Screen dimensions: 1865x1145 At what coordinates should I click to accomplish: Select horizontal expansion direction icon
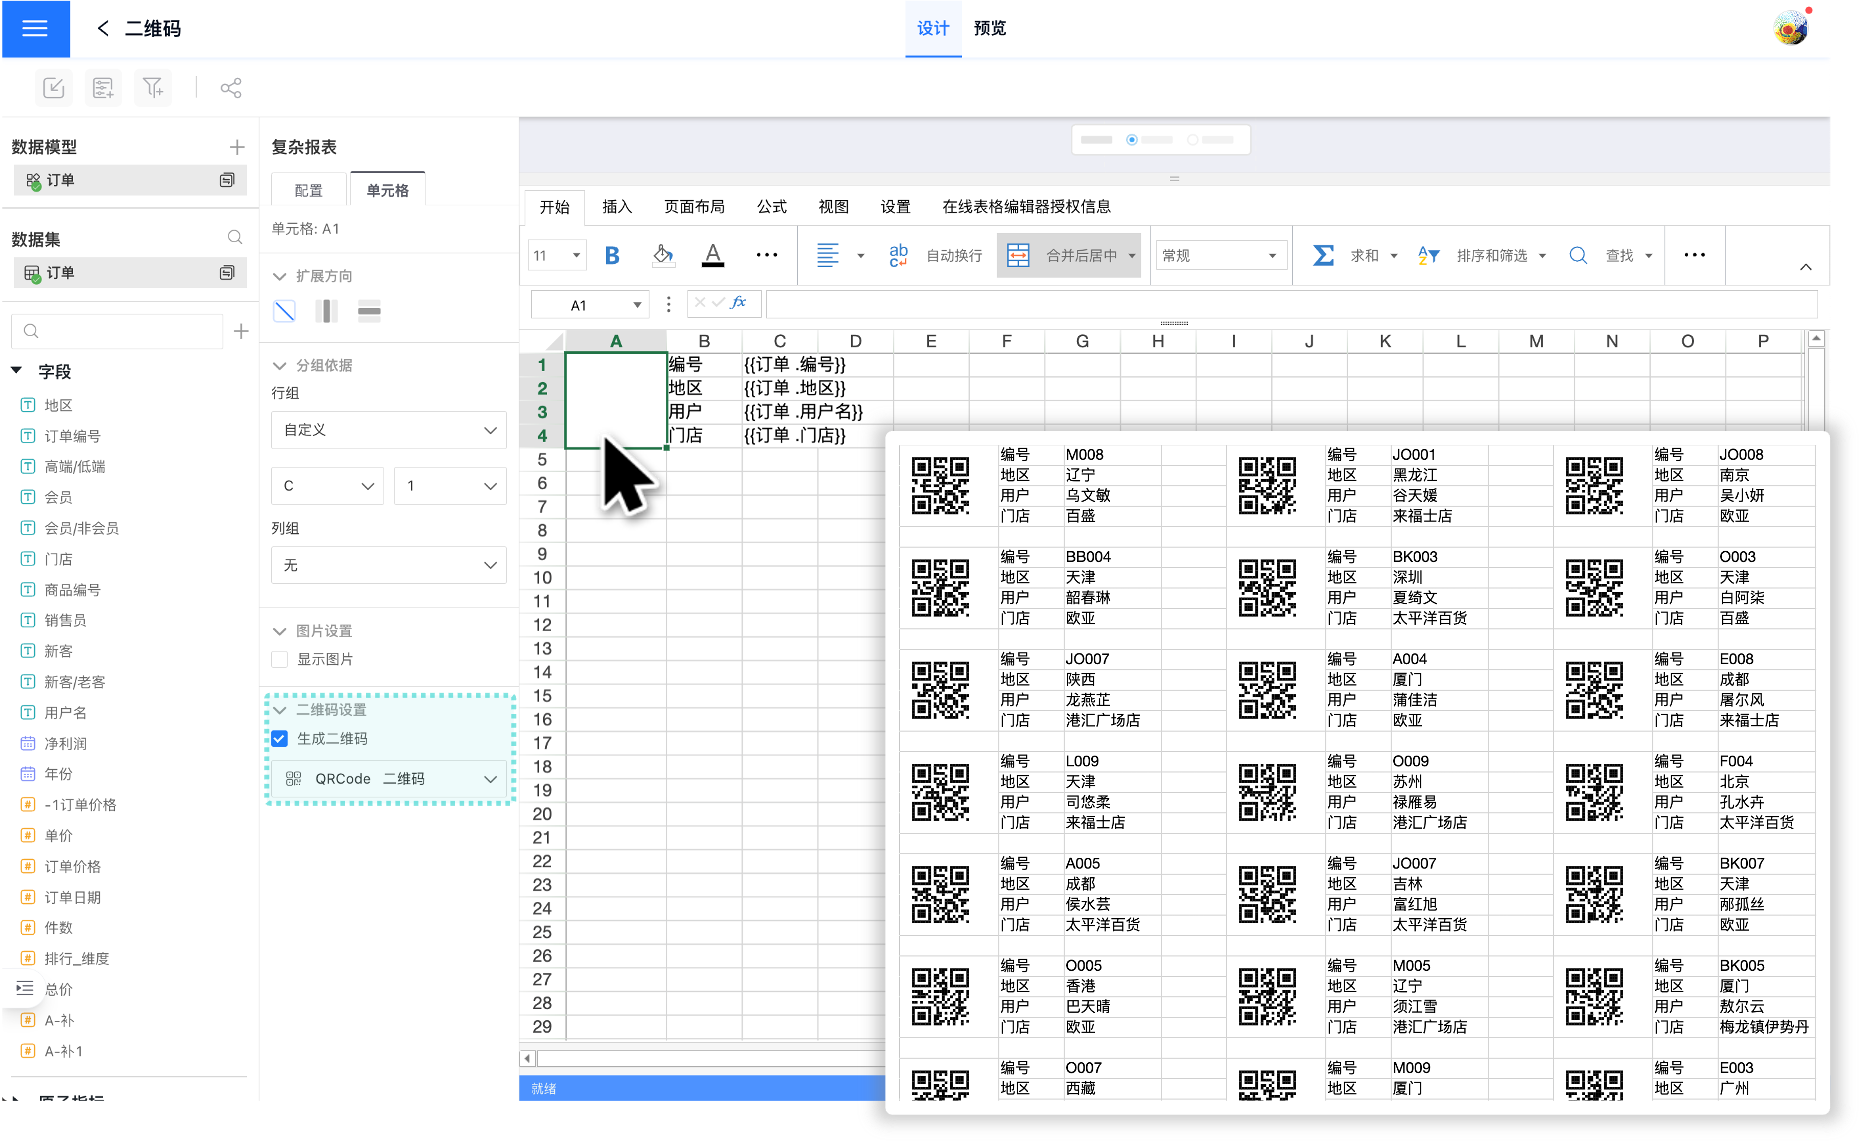[369, 311]
